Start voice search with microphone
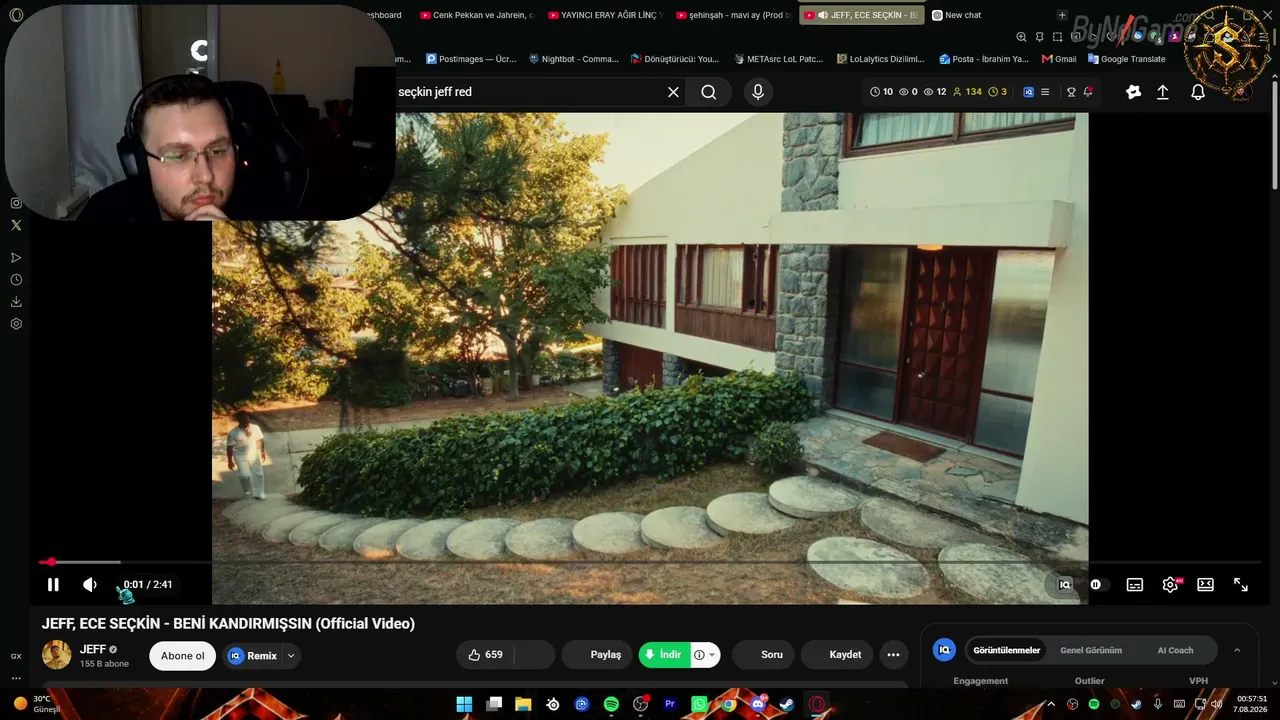1280x720 pixels. 758,92
